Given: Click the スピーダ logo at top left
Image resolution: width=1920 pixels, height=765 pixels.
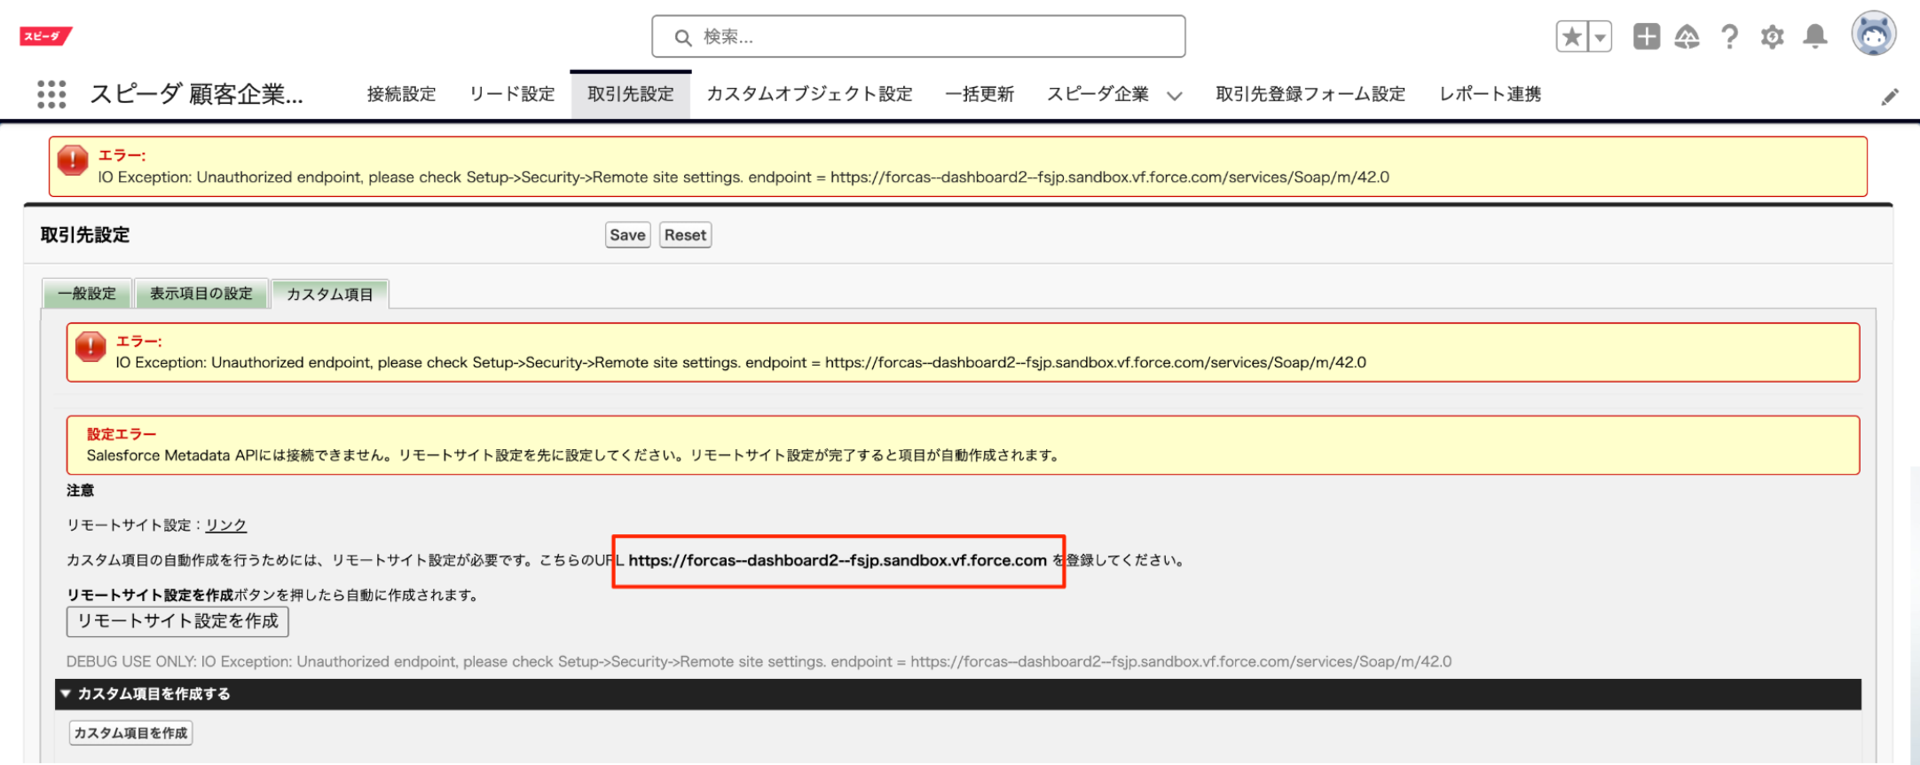Looking at the screenshot, I should [46, 36].
